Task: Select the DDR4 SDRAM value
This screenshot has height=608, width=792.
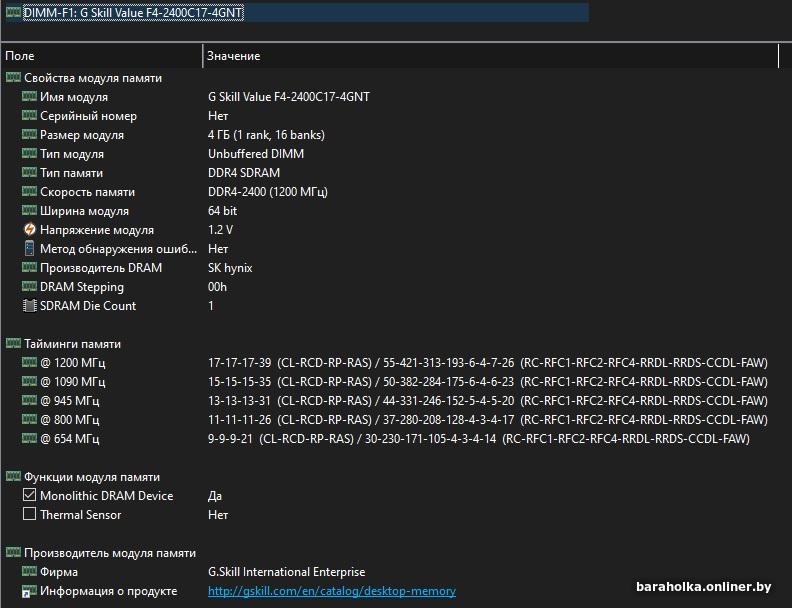Action: tap(243, 173)
